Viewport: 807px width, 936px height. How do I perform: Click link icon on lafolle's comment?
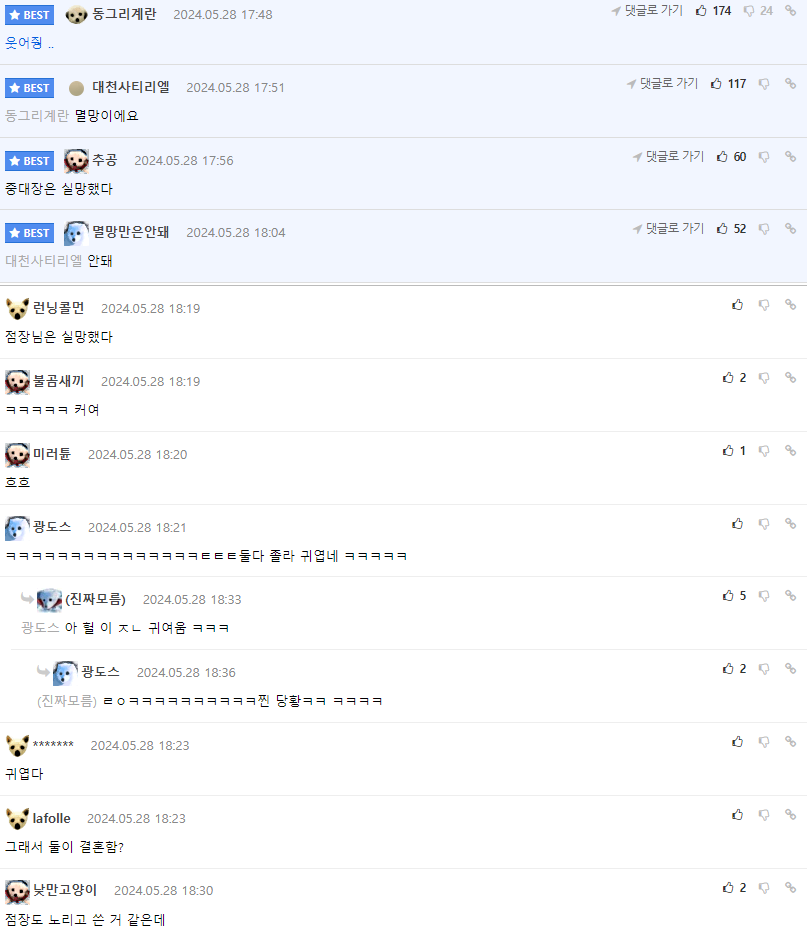790,815
